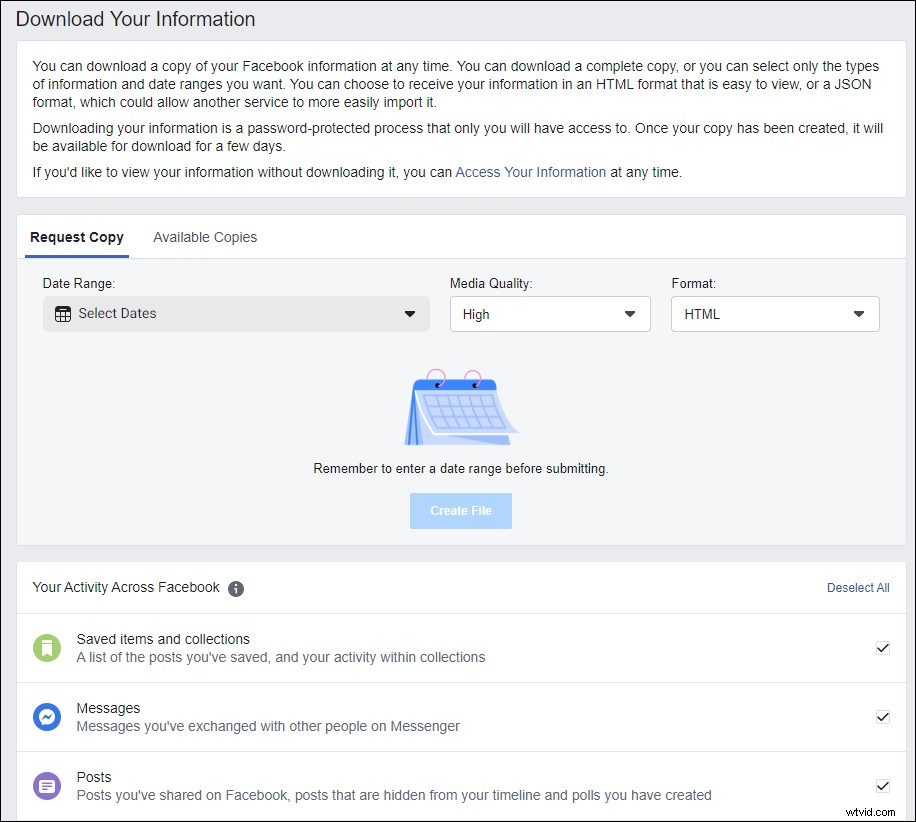Open the Access Your Information link
This screenshot has height=822, width=916.
530,172
